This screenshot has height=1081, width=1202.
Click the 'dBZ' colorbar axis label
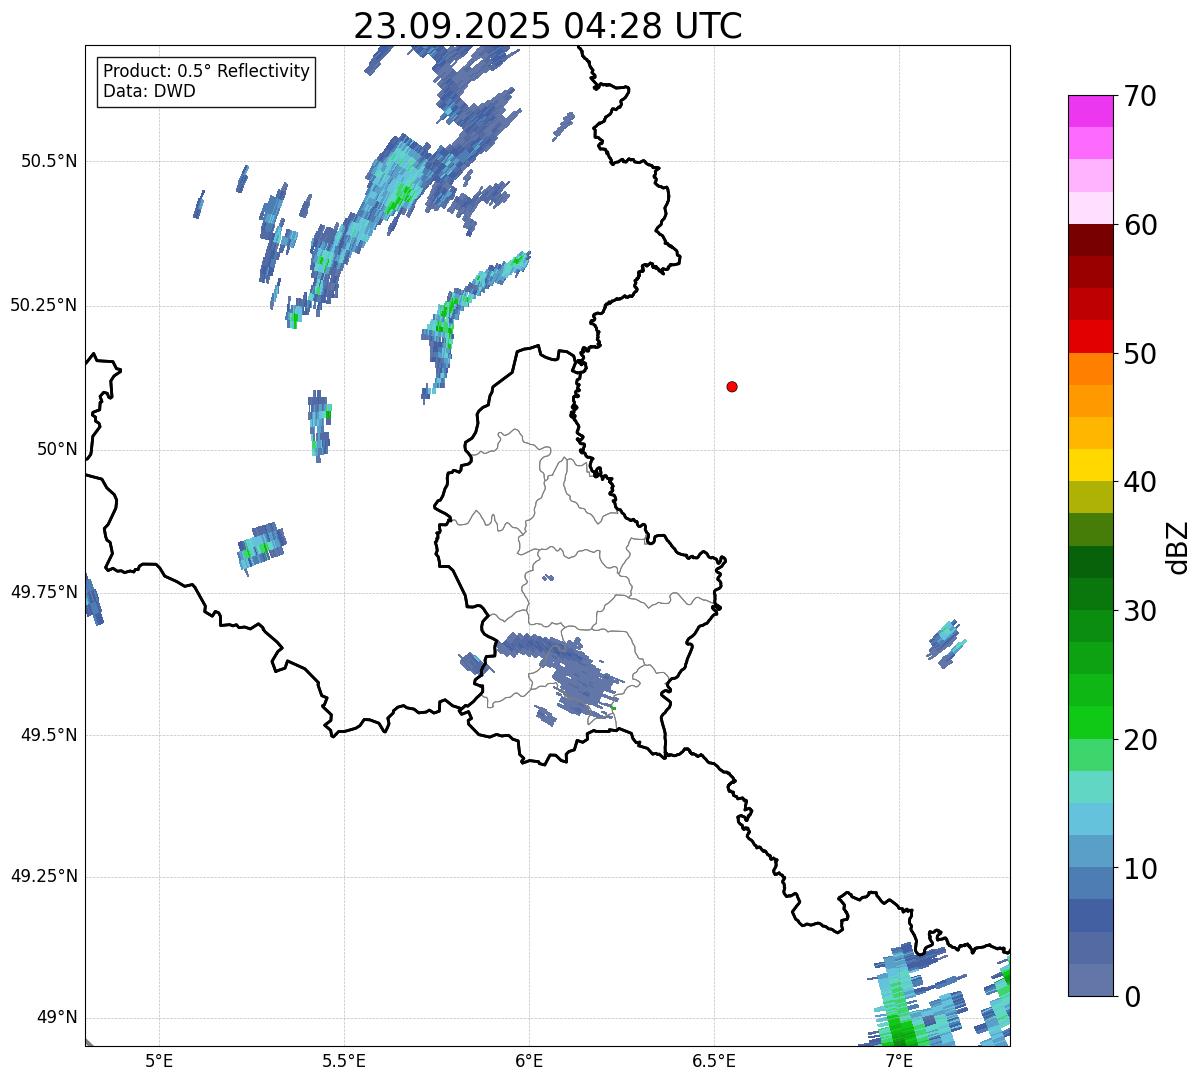tap(1178, 547)
